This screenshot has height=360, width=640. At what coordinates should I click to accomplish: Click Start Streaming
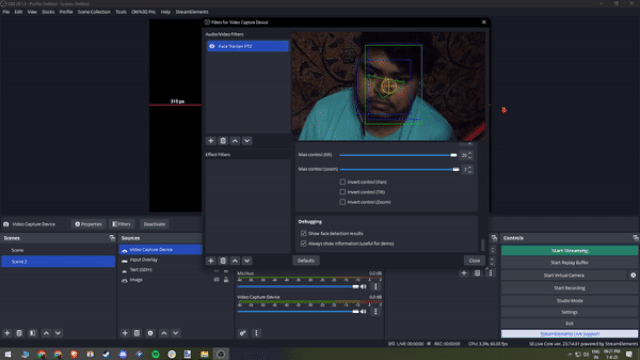[569, 251]
